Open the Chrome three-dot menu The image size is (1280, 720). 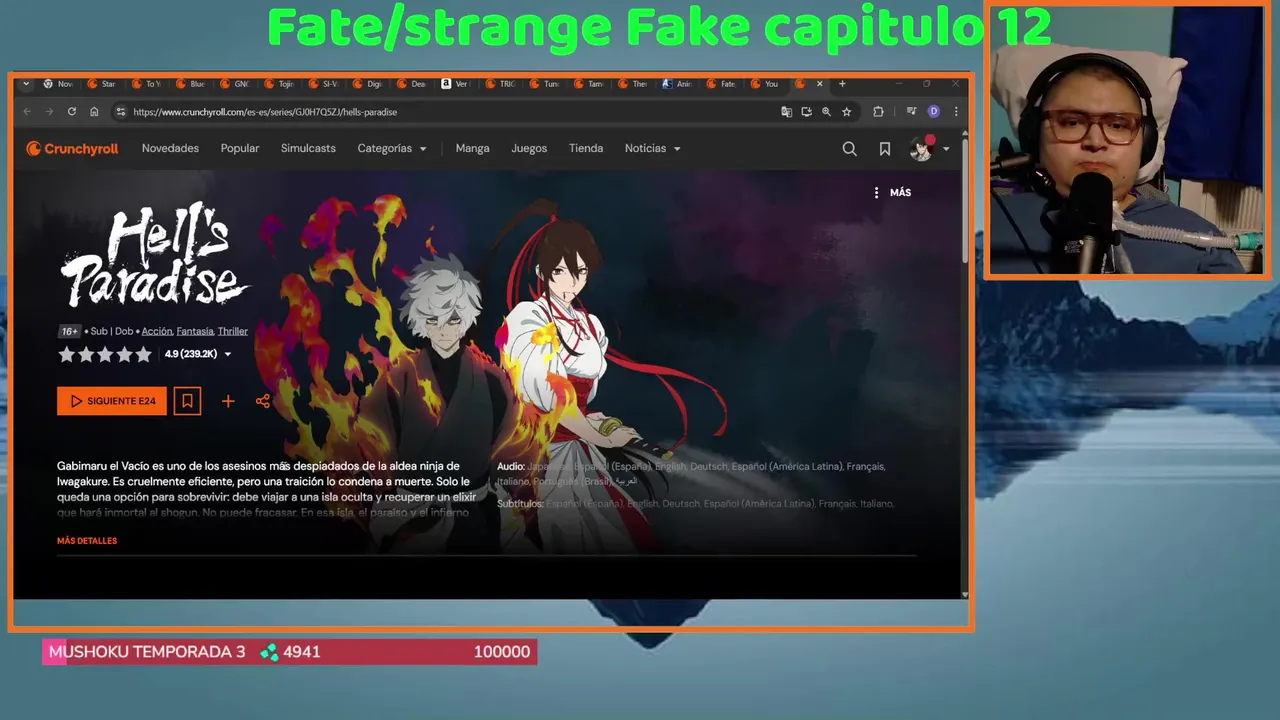[x=956, y=112]
